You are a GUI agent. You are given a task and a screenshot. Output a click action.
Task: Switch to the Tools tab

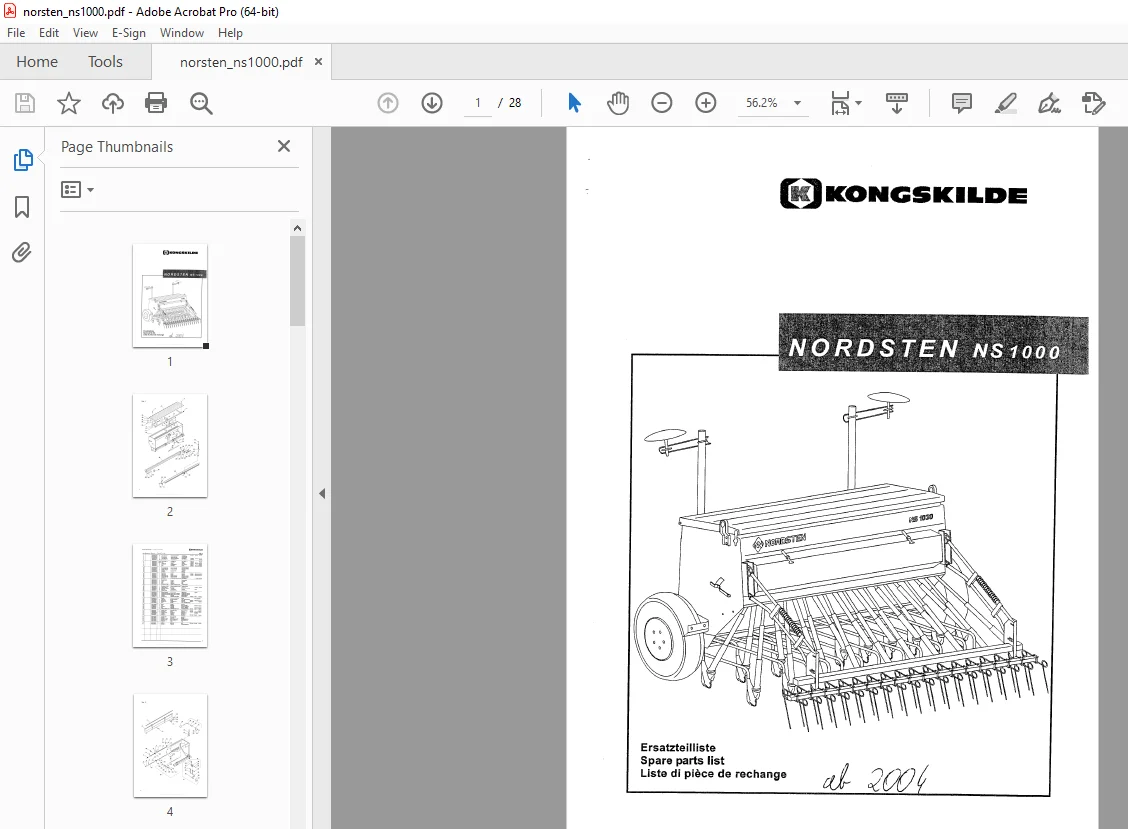tap(105, 62)
